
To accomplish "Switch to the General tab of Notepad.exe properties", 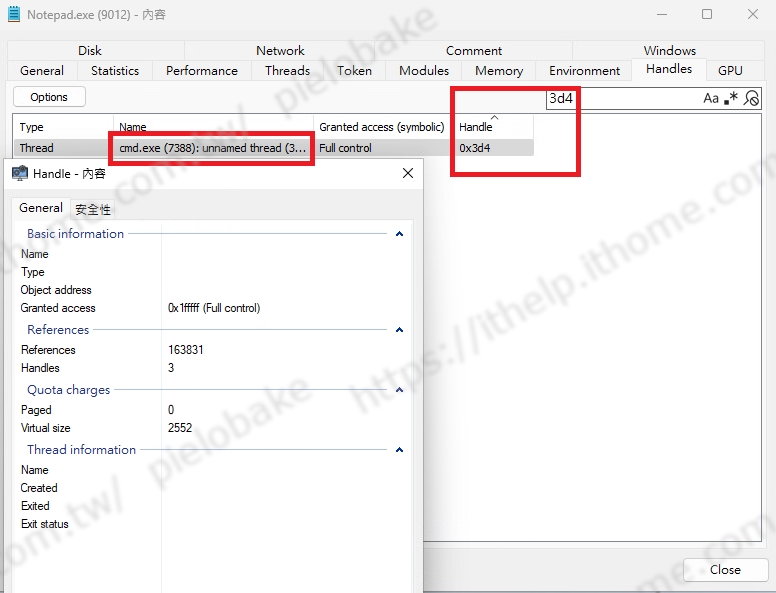I will tap(42, 71).
